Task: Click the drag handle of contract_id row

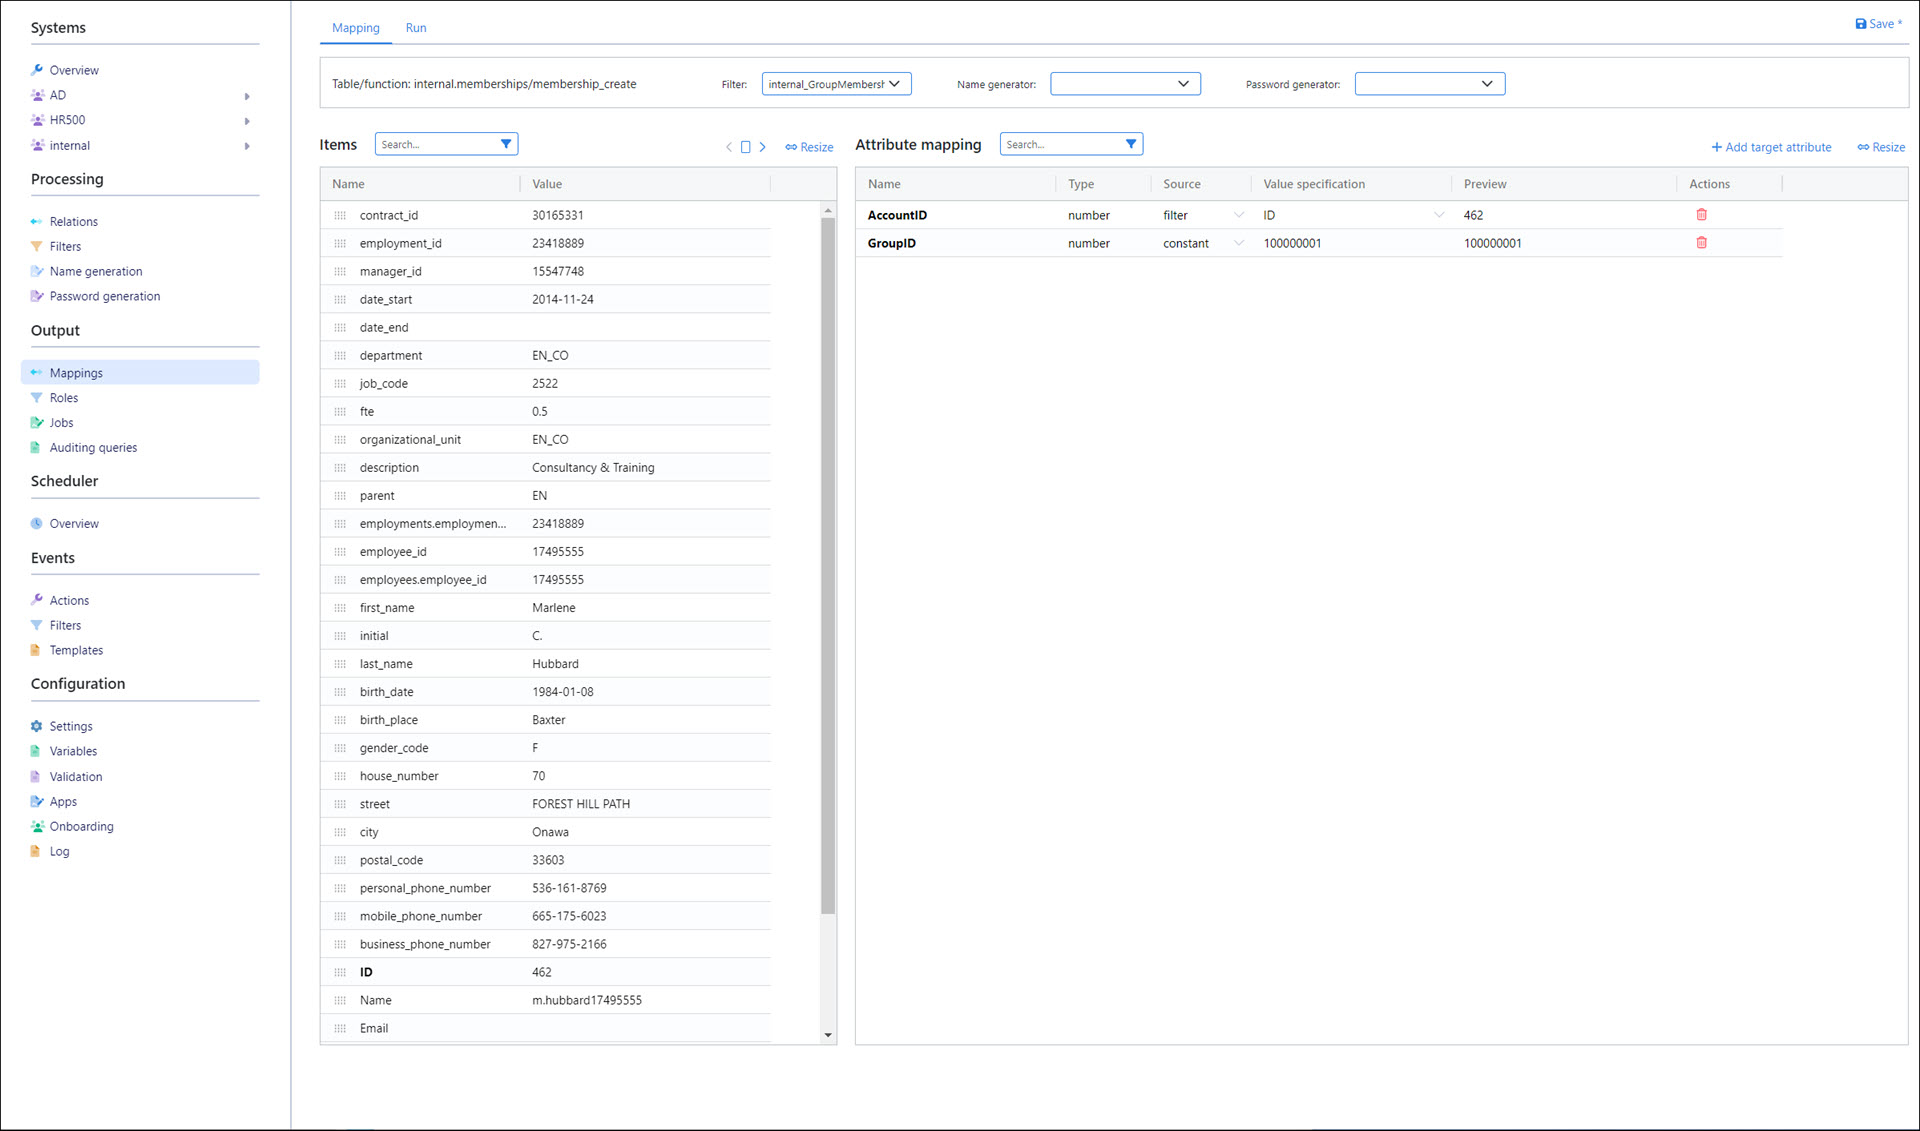Action: click(340, 215)
